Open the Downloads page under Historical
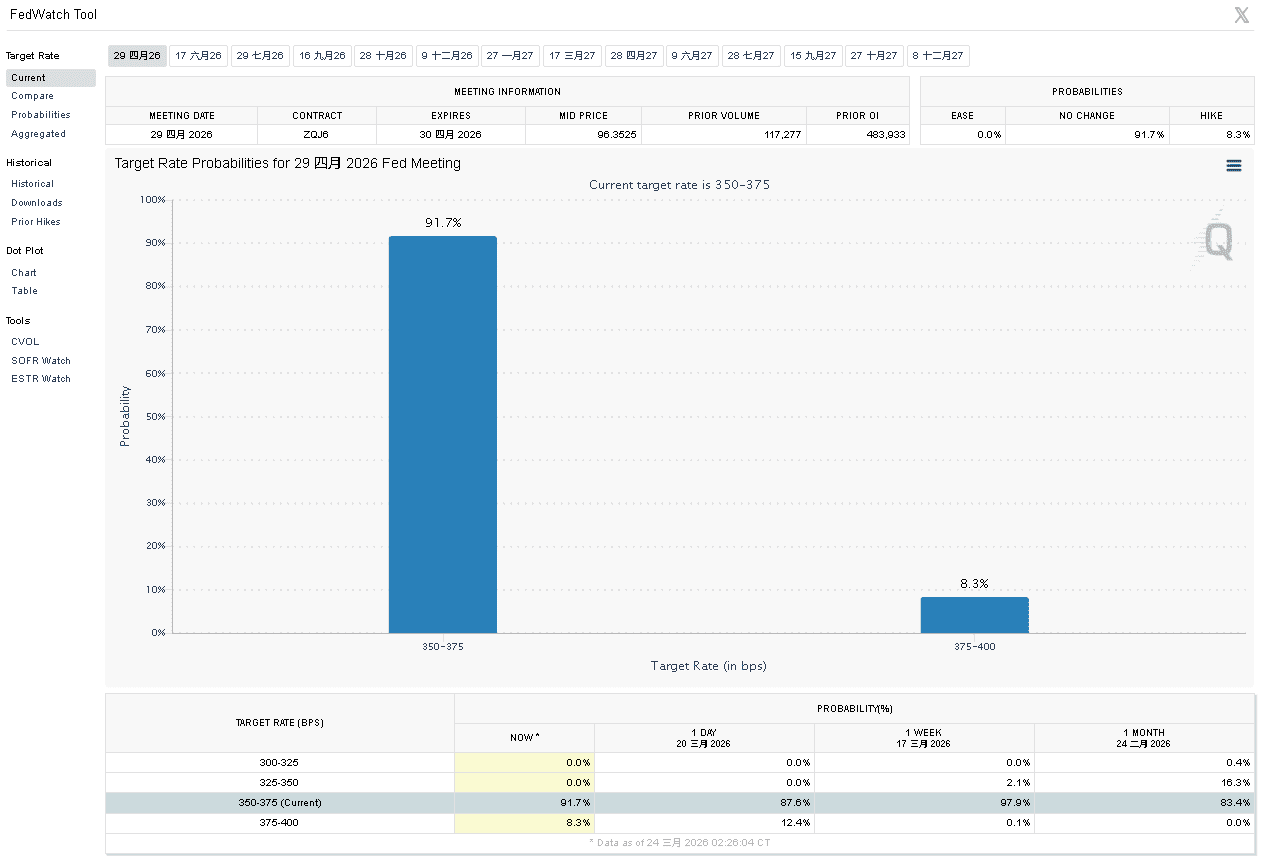 pos(36,203)
